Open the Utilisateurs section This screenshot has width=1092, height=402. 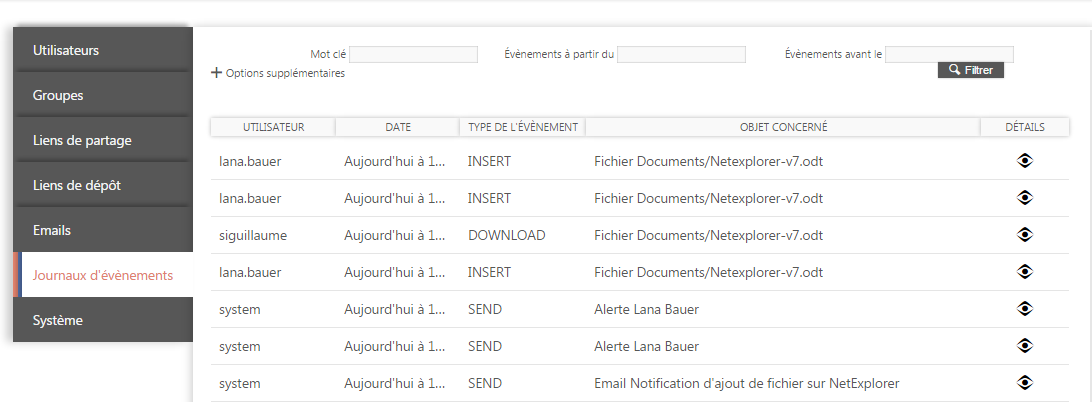click(x=102, y=50)
